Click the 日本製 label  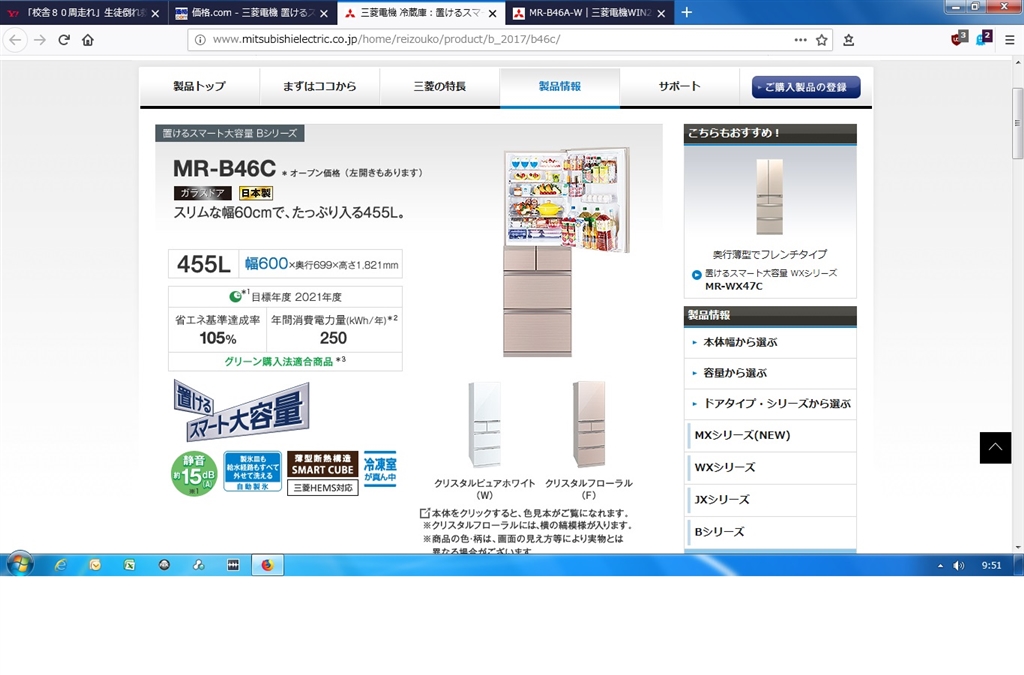(256, 193)
